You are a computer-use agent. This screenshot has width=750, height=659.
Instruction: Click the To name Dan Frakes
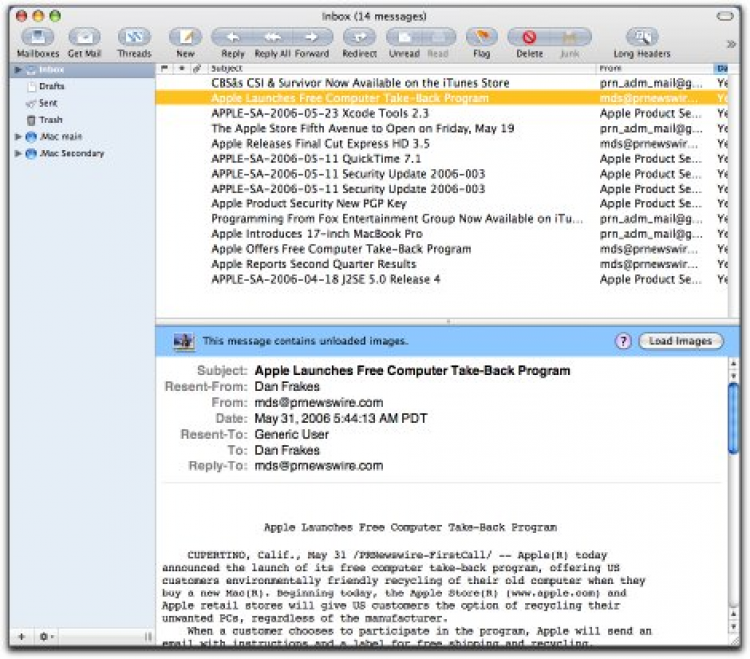[287, 450]
